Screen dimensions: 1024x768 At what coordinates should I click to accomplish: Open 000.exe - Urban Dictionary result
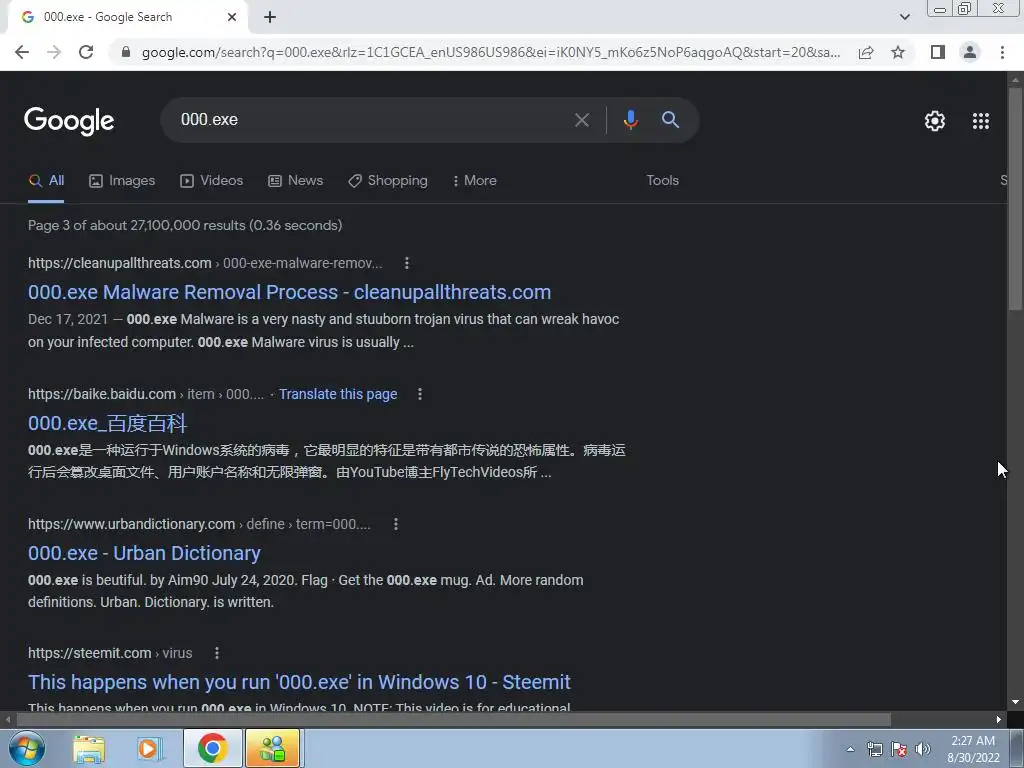(144, 553)
